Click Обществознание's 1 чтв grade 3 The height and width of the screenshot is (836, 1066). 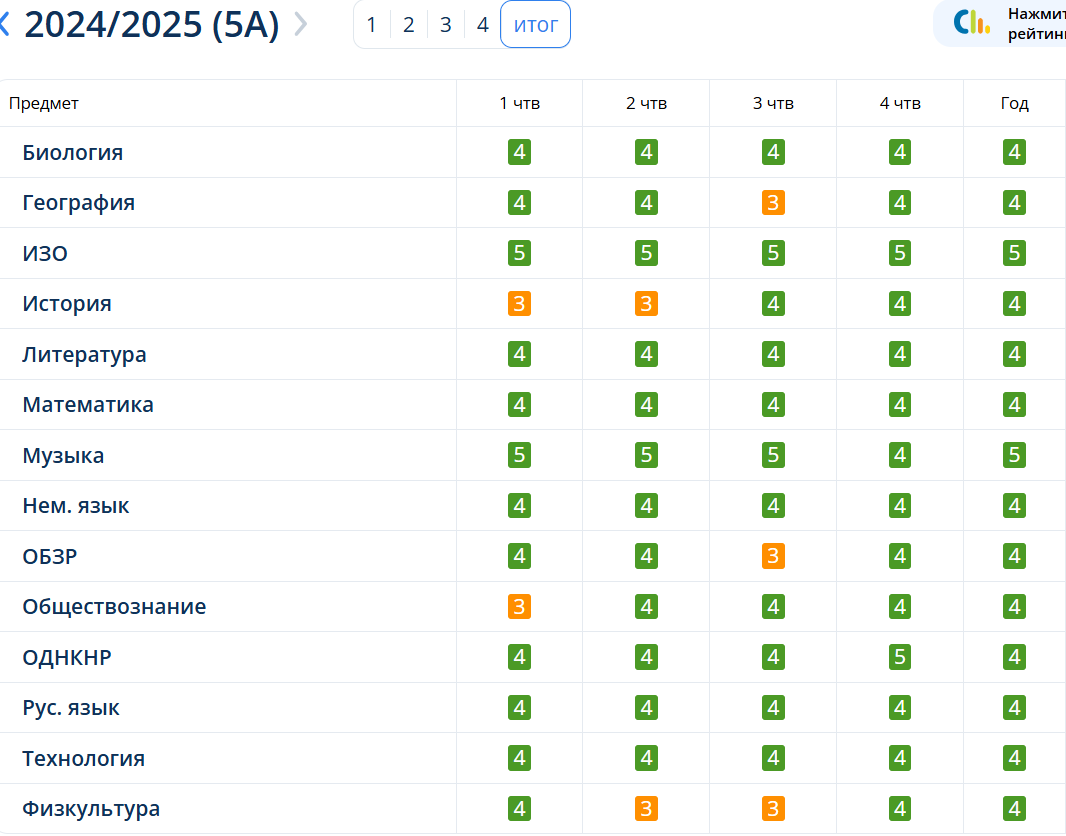click(x=519, y=606)
